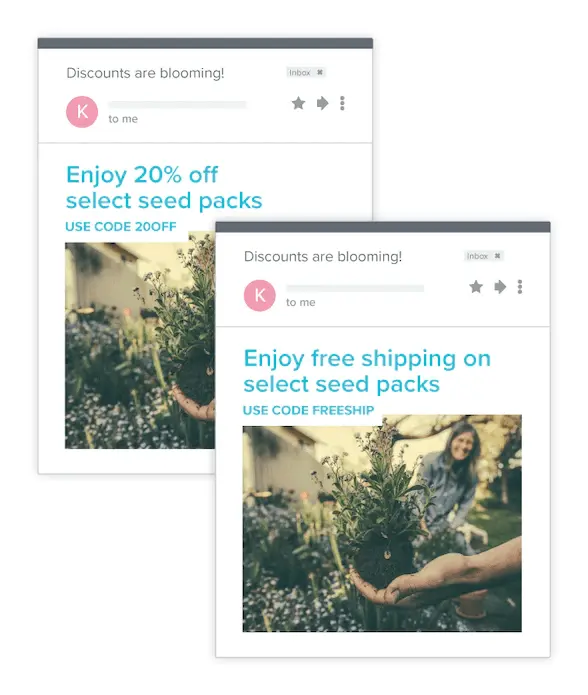Click the USE CODE 20OFF text
588x695 pixels.
pos(121,226)
